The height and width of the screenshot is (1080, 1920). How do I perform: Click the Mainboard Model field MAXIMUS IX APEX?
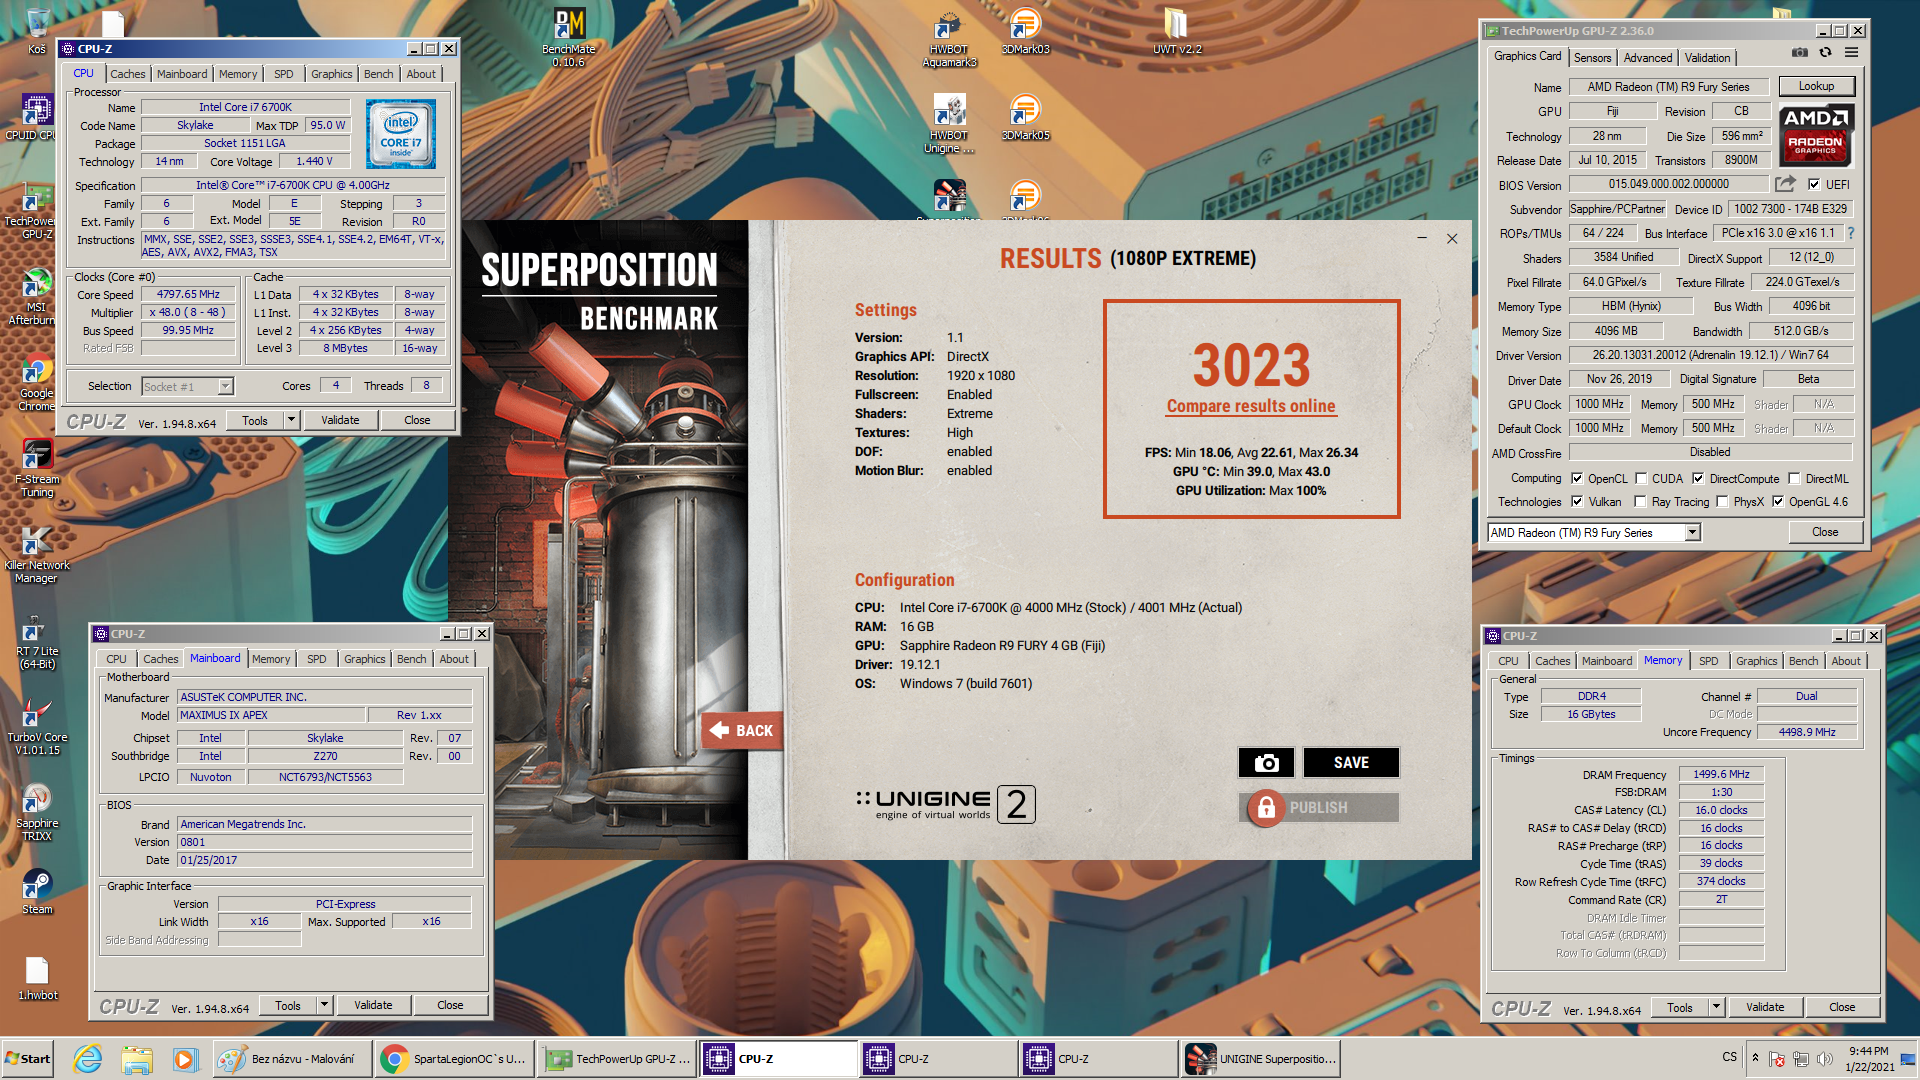pos(271,716)
